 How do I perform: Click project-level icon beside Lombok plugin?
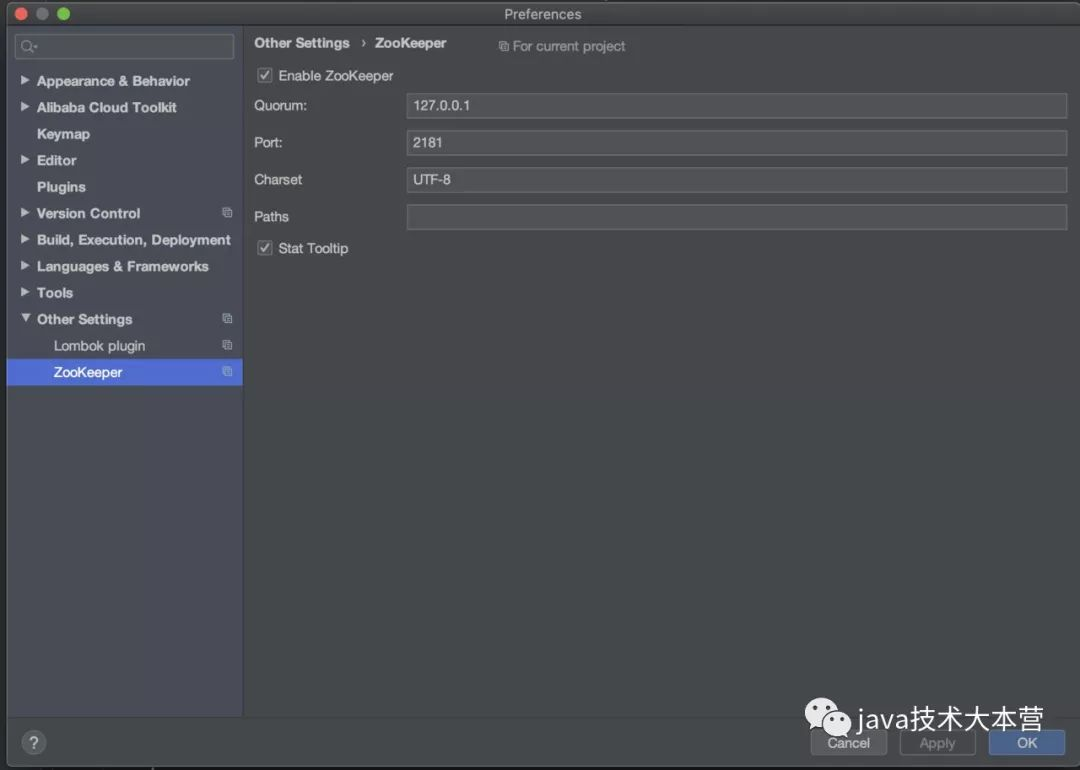(x=227, y=345)
